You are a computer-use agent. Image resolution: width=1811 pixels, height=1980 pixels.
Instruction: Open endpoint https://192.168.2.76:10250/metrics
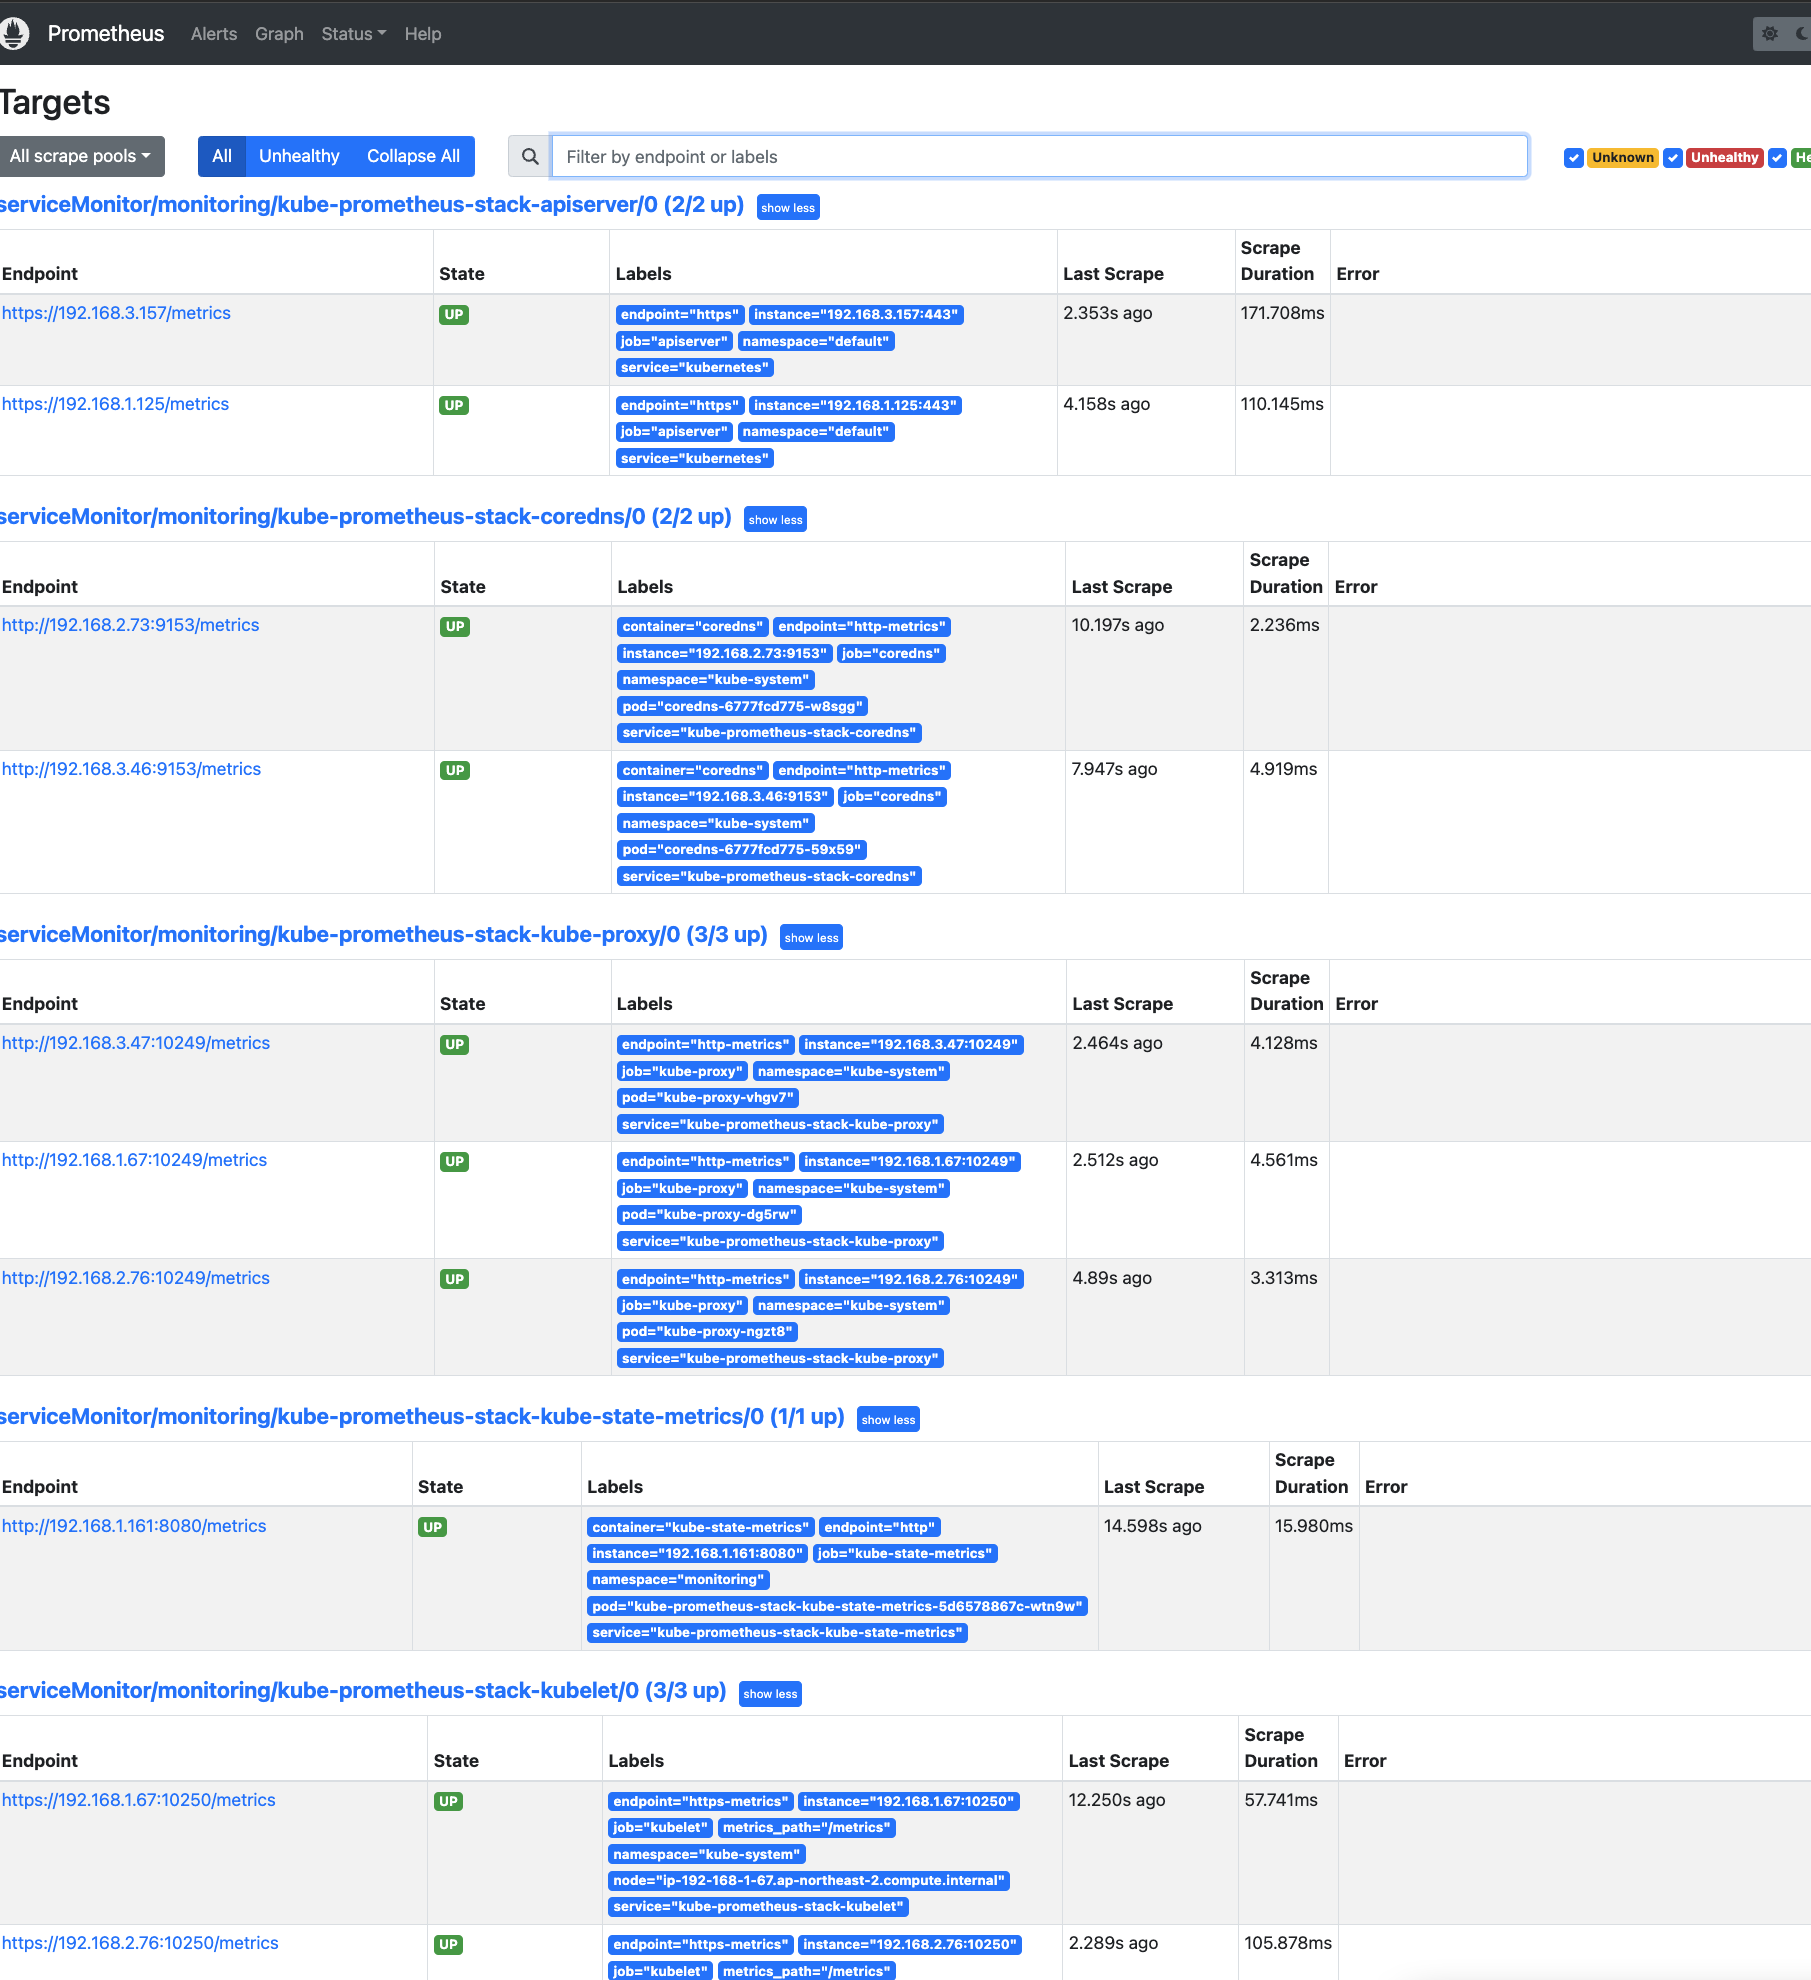click(140, 1943)
